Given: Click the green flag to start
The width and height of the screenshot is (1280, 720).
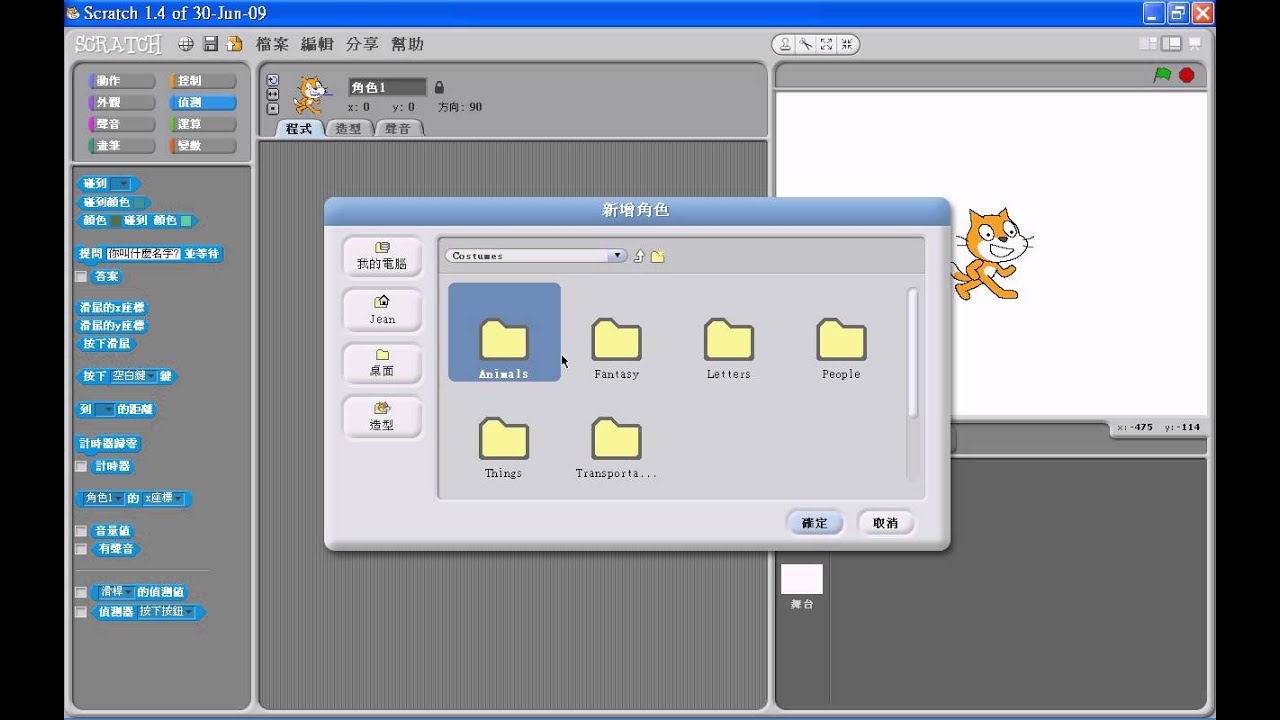Looking at the screenshot, I should click(1162, 75).
